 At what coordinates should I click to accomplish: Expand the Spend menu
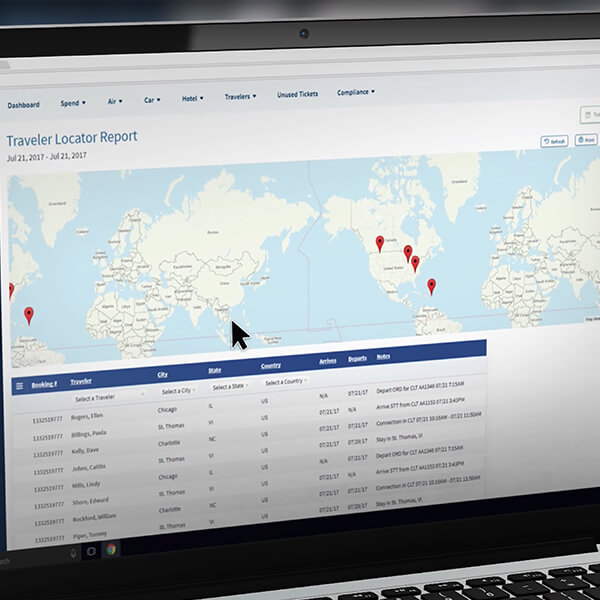click(73, 103)
